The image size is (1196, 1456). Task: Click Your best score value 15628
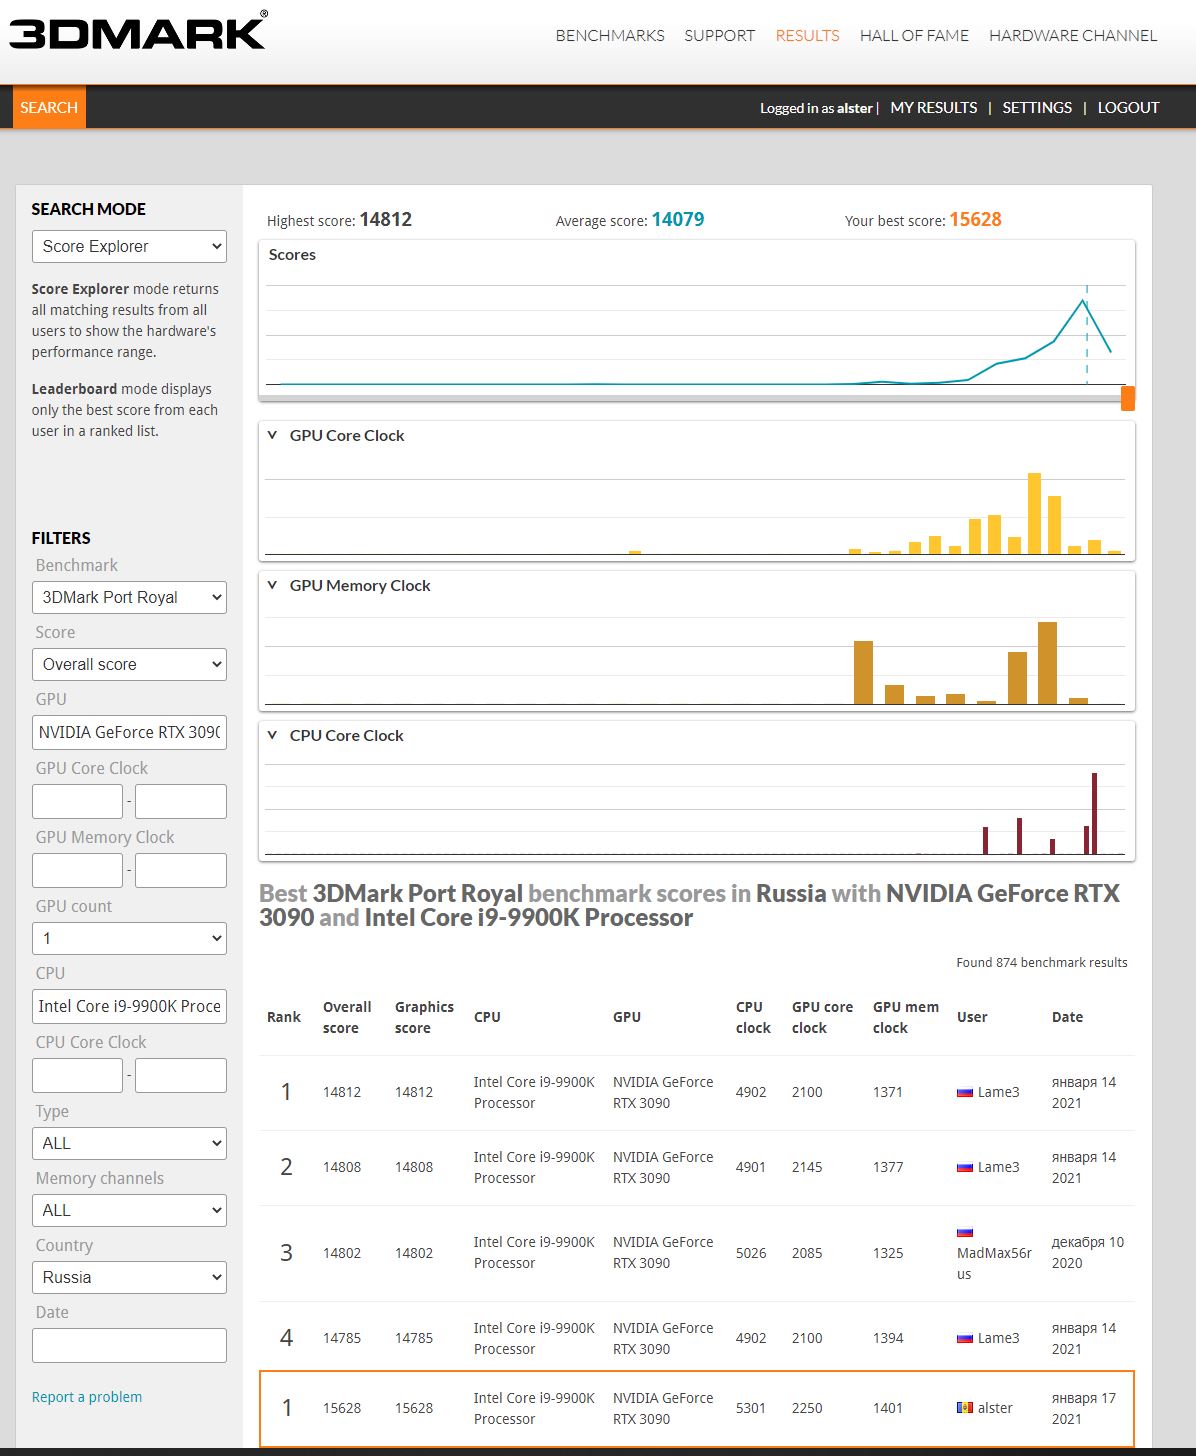tap(975, 219)
